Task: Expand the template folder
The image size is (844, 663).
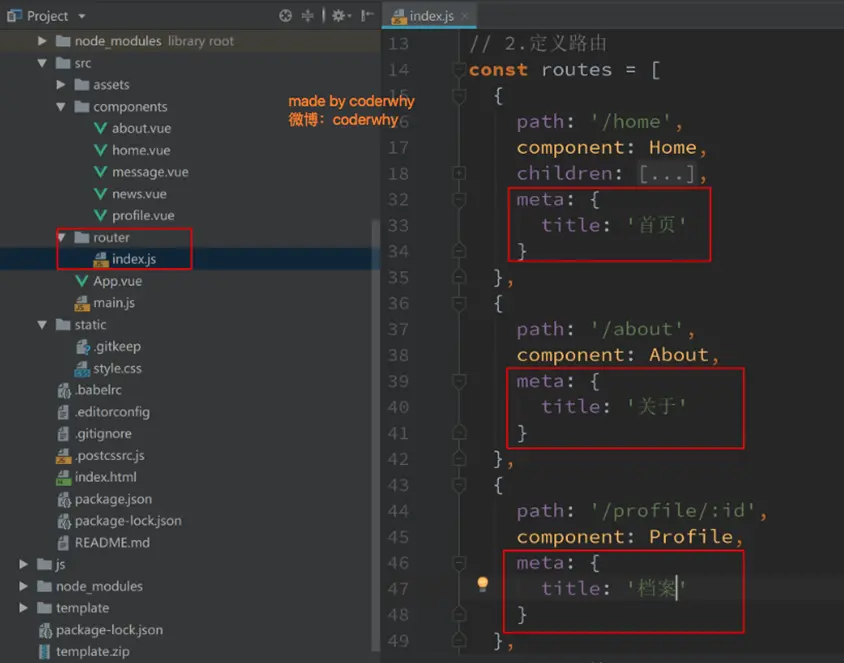Action: click(23, 608)
